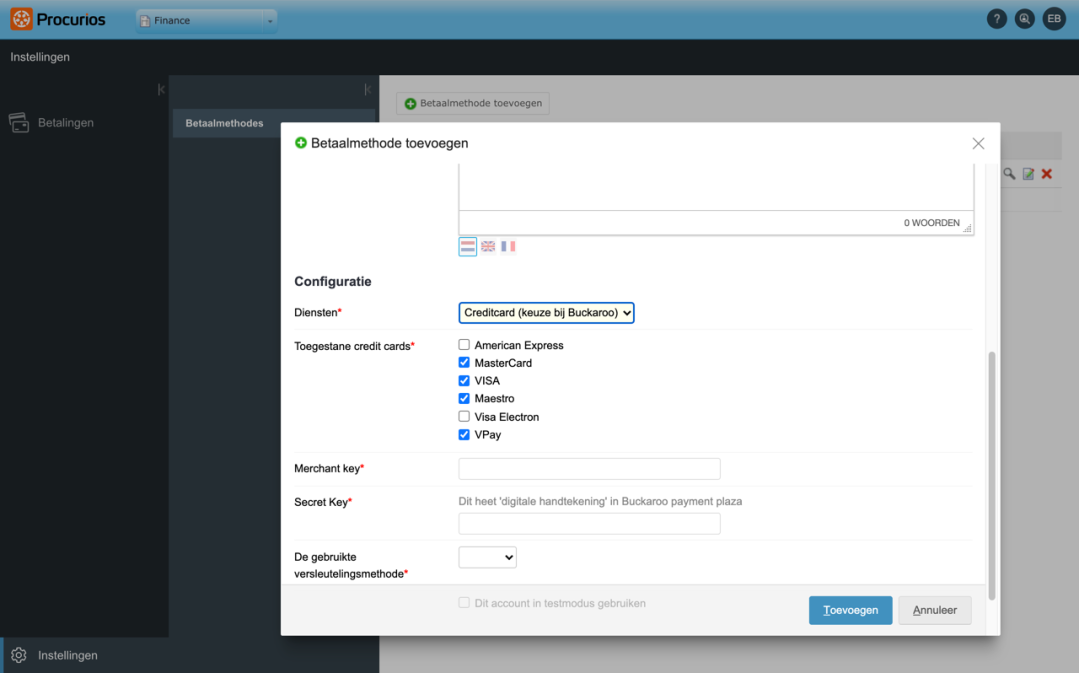Click the Toevoegen button

pos(851,610)
